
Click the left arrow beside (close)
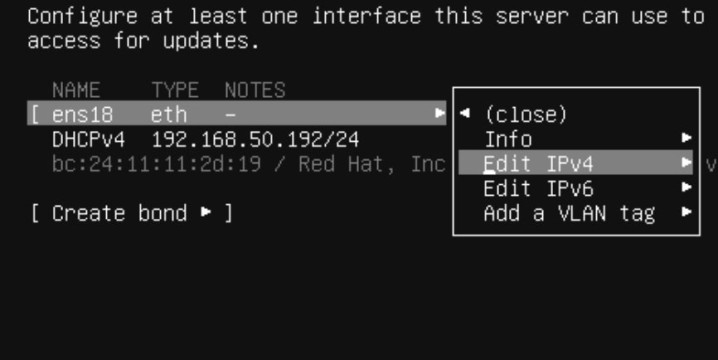[465, 113]
